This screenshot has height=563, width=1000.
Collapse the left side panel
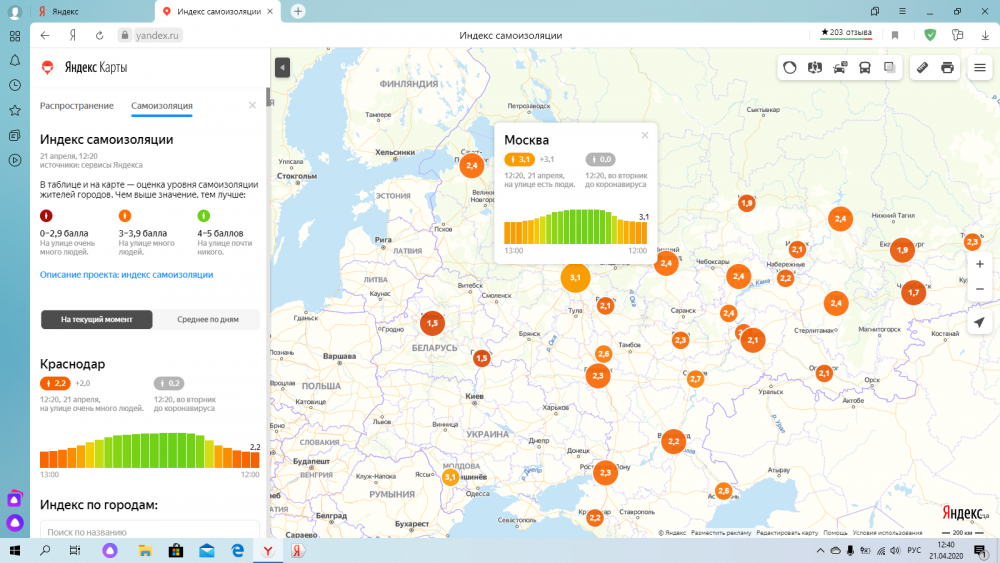283,68
